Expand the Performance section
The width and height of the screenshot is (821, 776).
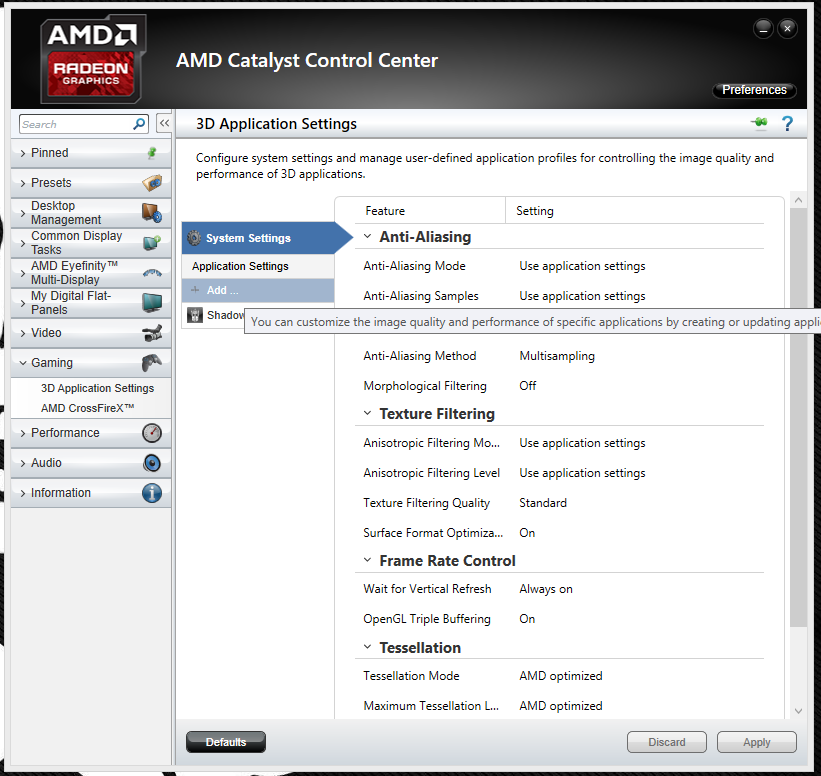point(23,433)
